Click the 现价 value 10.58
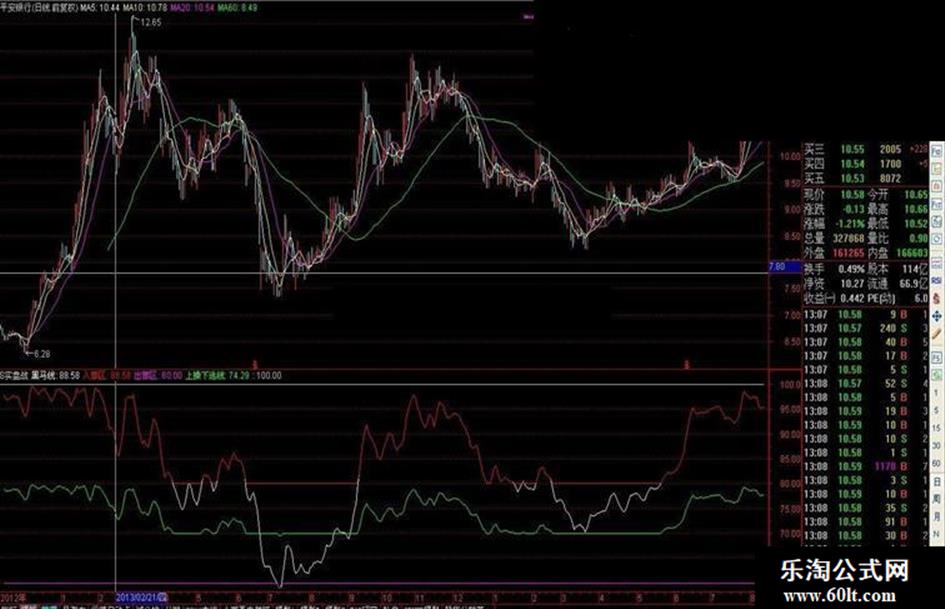Viewport: 945px width, 609px height. (x=852, y=195)
